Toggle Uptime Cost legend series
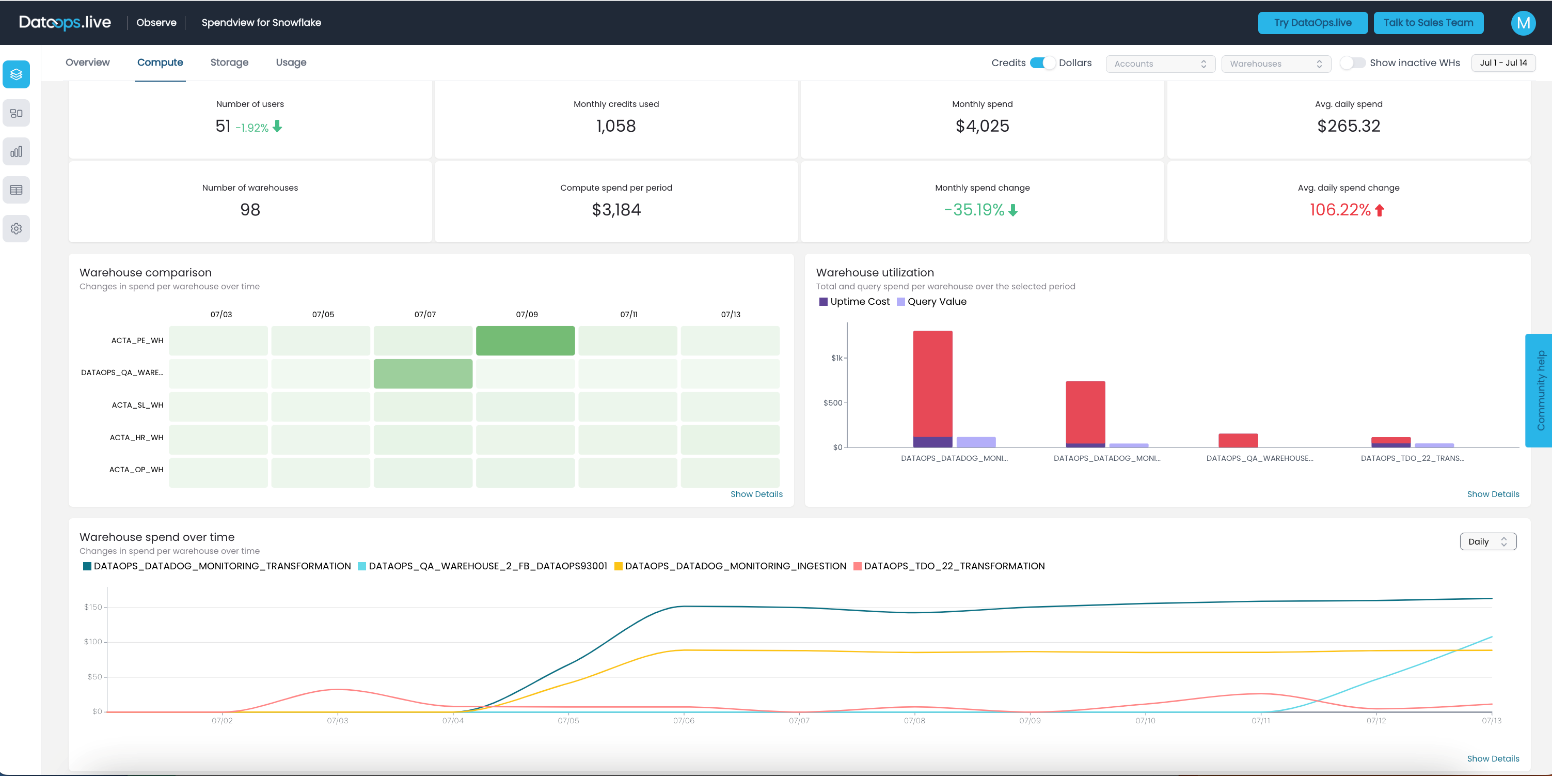1552x776 pixels. coord(853,302)
